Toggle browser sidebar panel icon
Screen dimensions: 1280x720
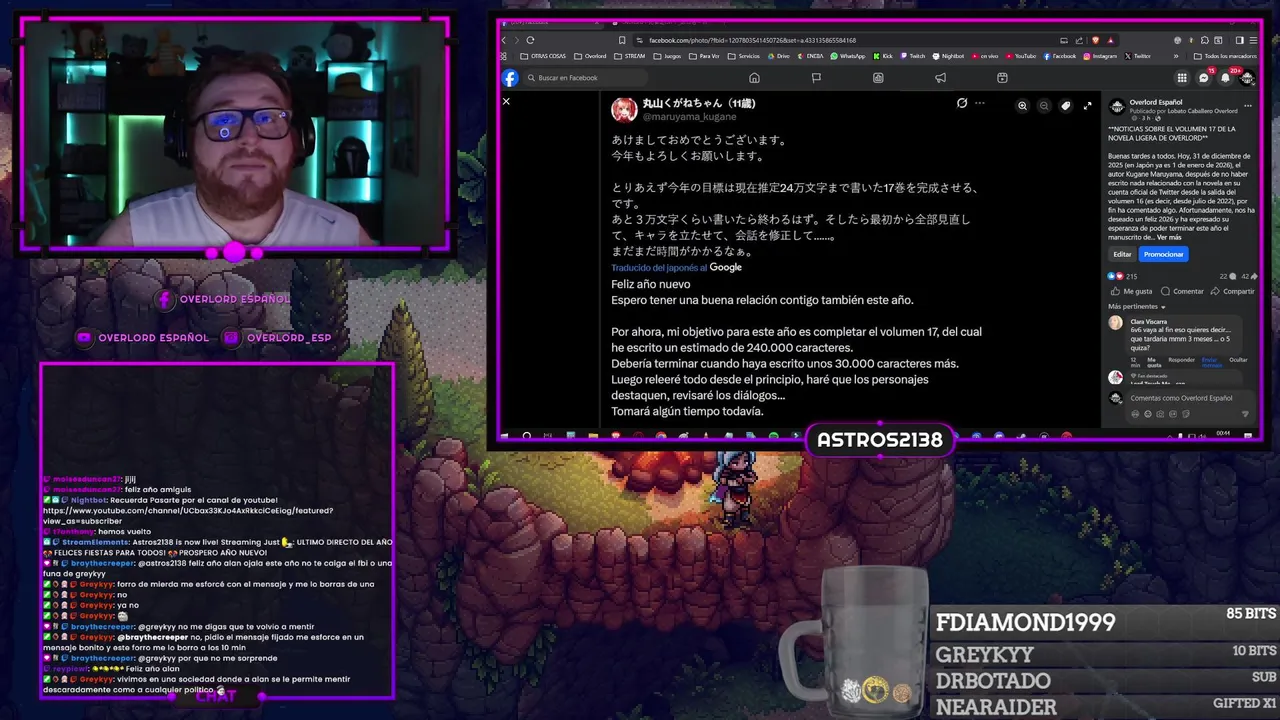(x=1239, y=40)
